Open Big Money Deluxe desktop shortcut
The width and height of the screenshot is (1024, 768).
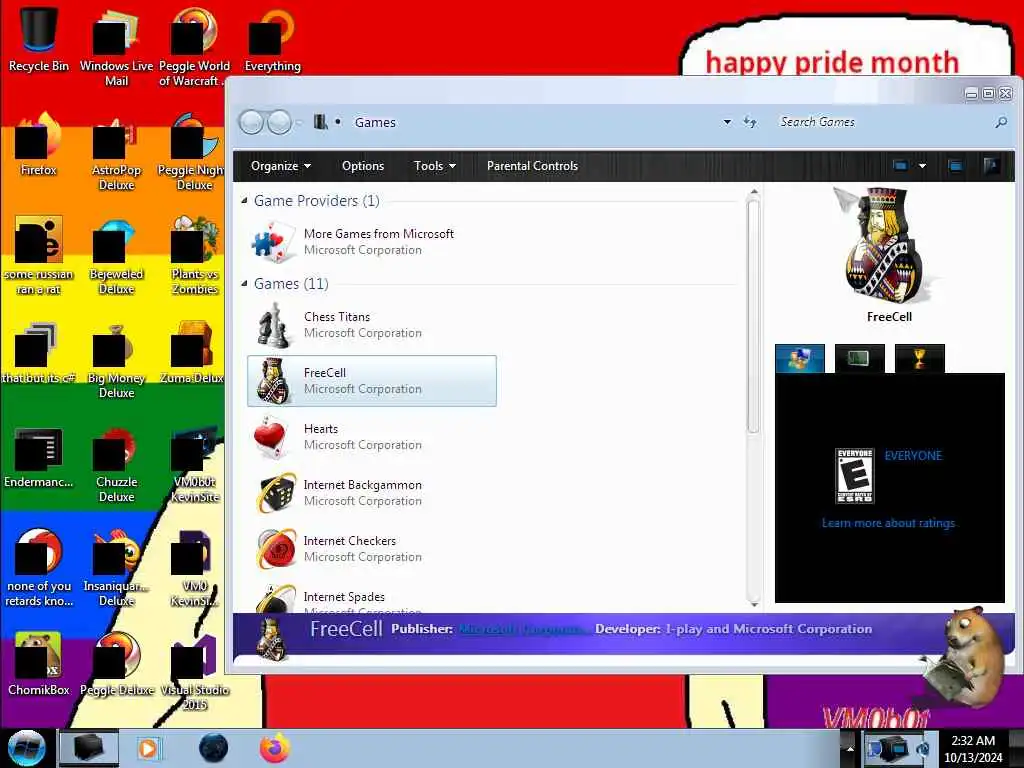116,360
